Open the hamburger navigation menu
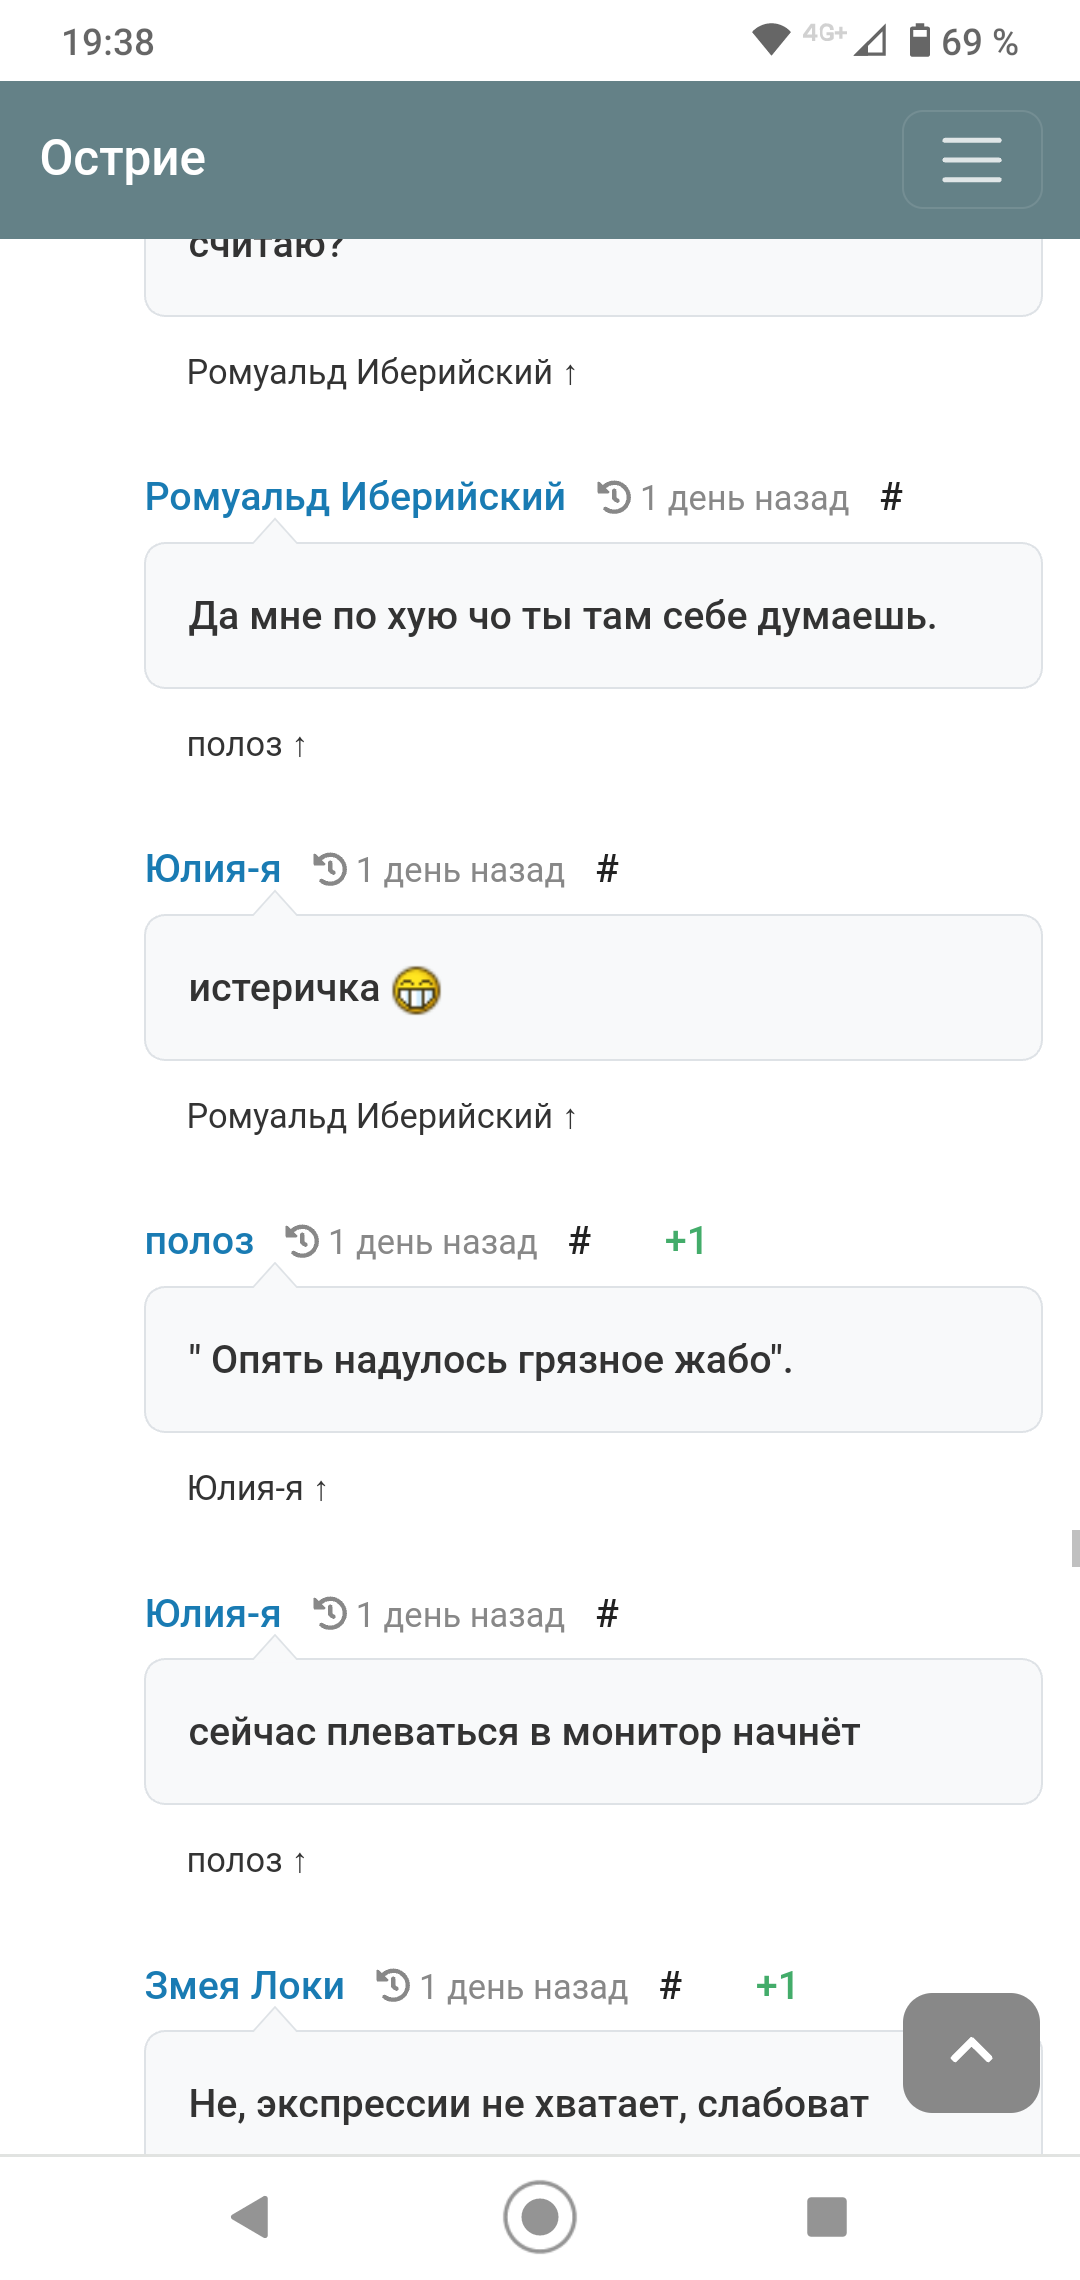The width and height of the screenshot is (1080, 2280). pyautogui.click(x=972, y=159)
